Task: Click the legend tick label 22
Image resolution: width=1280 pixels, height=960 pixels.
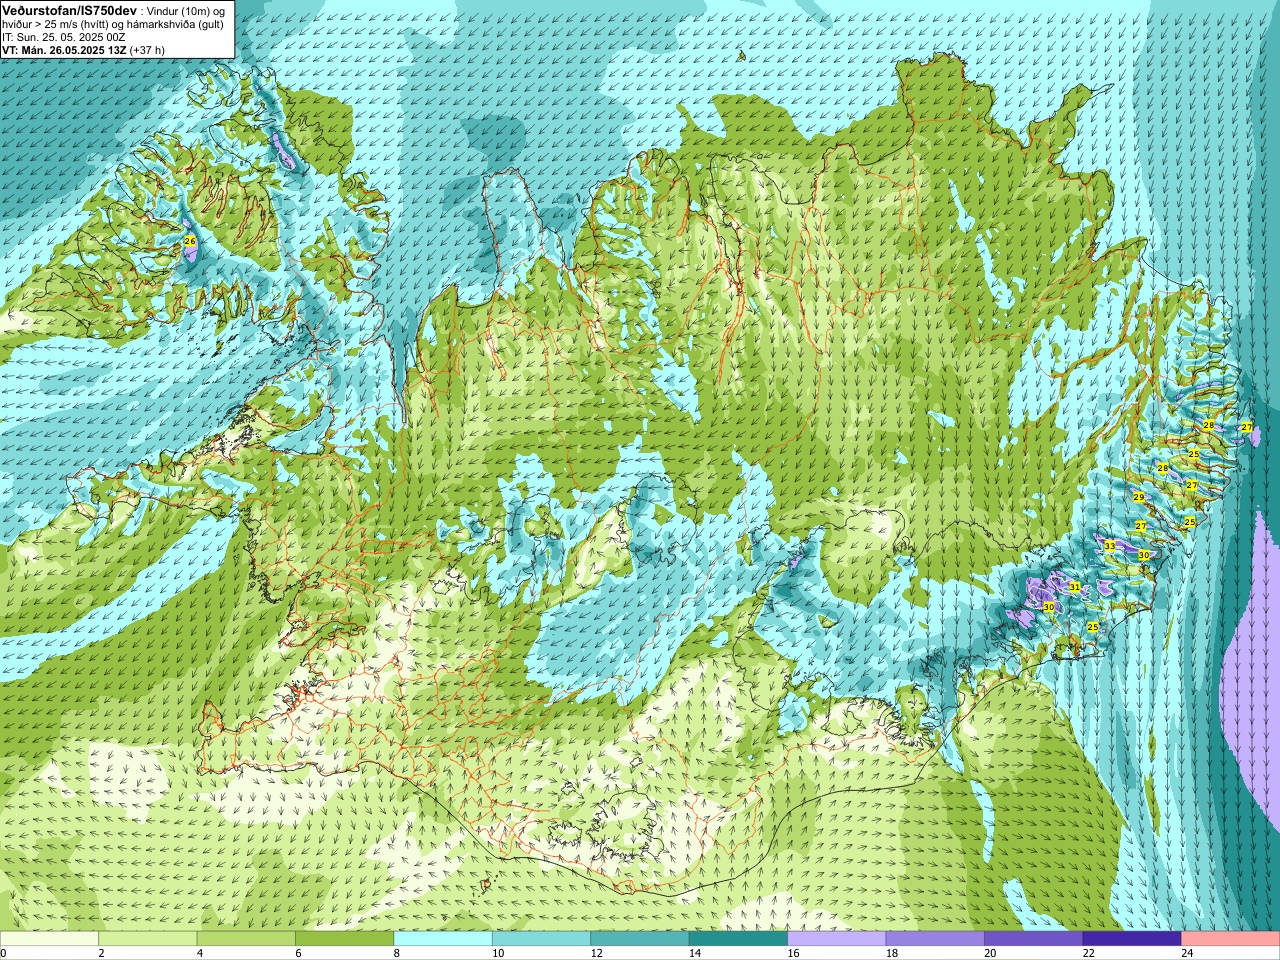Action: (x=1089, y=954)
